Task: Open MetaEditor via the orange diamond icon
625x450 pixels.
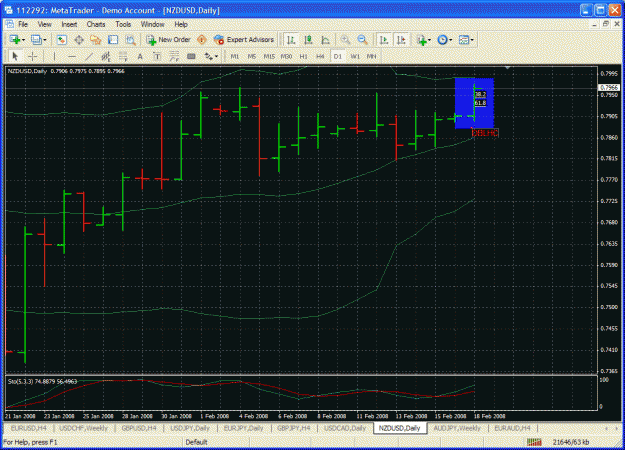Action: [x=202, y=40]
